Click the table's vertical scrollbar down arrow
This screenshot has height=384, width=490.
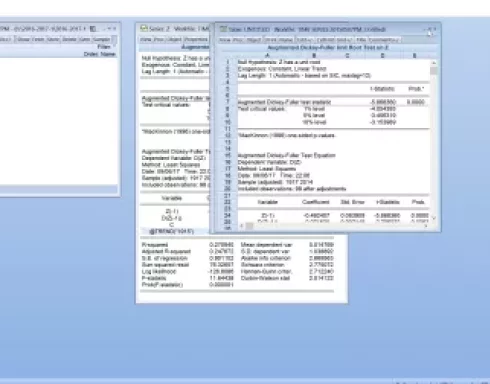434,218
